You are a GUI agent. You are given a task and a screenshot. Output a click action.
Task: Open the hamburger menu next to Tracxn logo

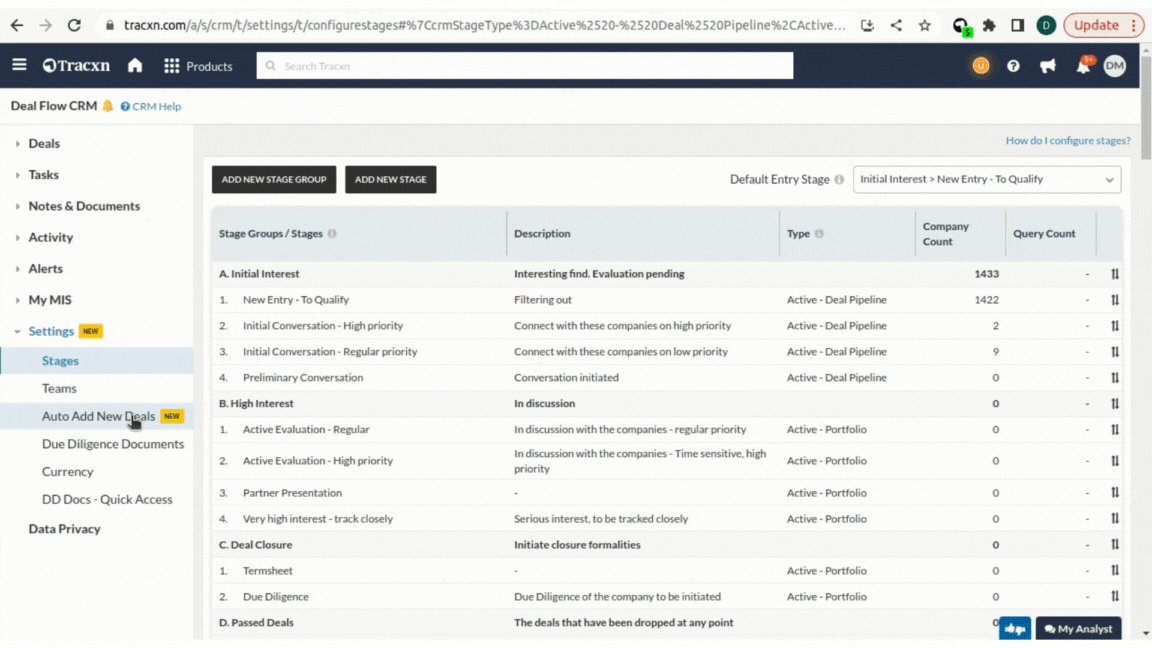coord(19,65)
